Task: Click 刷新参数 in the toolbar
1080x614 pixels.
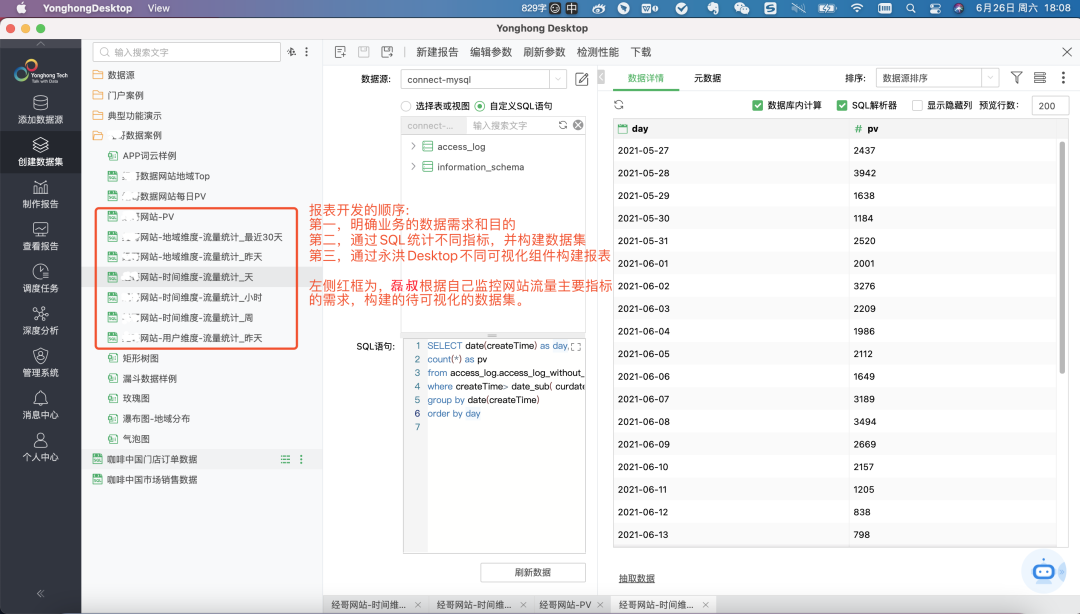Action: pos(544,52)
